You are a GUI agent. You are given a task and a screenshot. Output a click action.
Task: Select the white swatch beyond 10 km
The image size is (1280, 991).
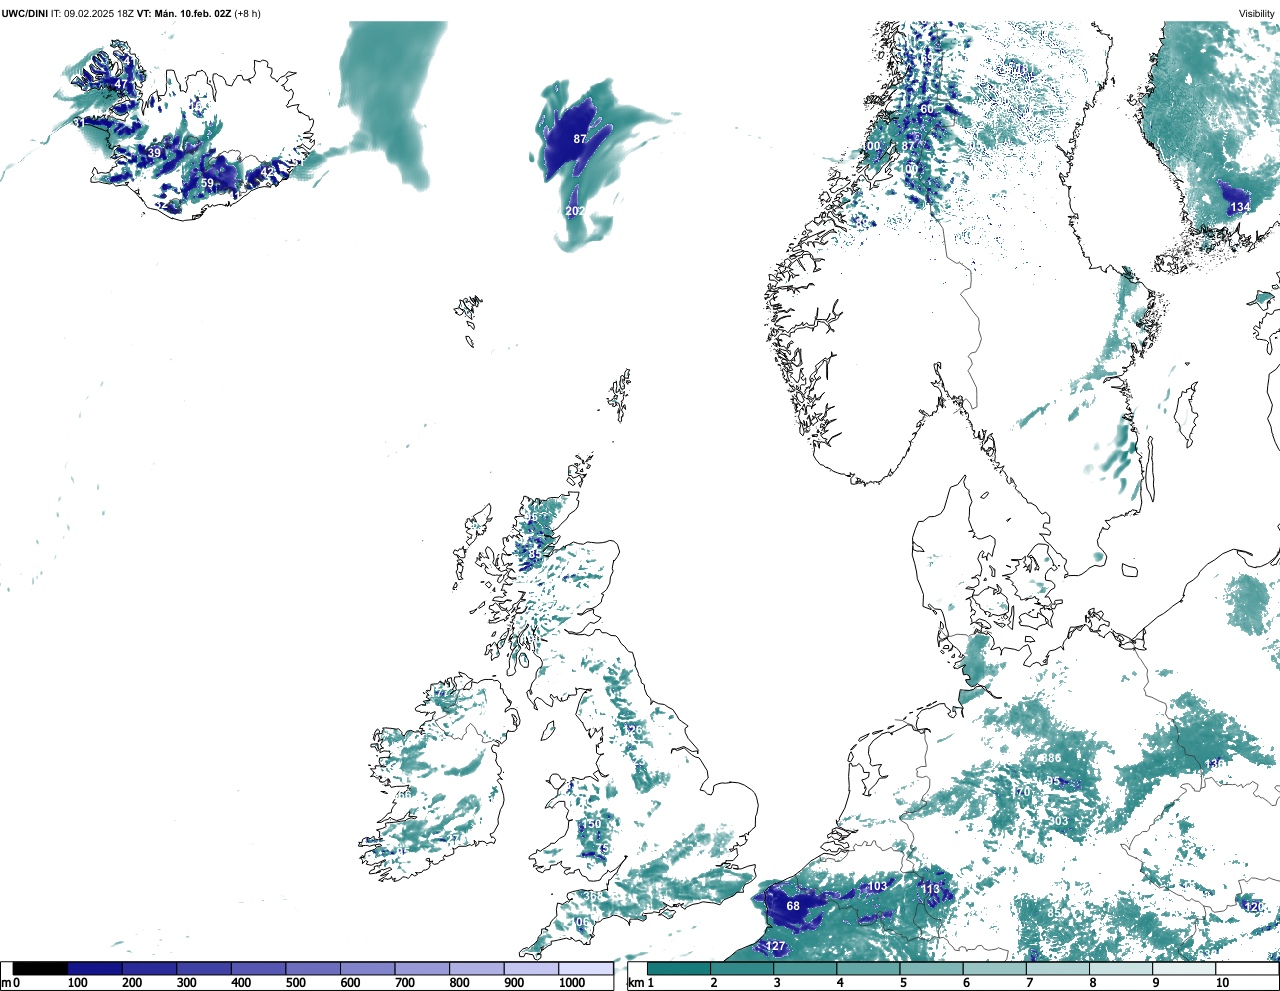[x=1246, y=969]
